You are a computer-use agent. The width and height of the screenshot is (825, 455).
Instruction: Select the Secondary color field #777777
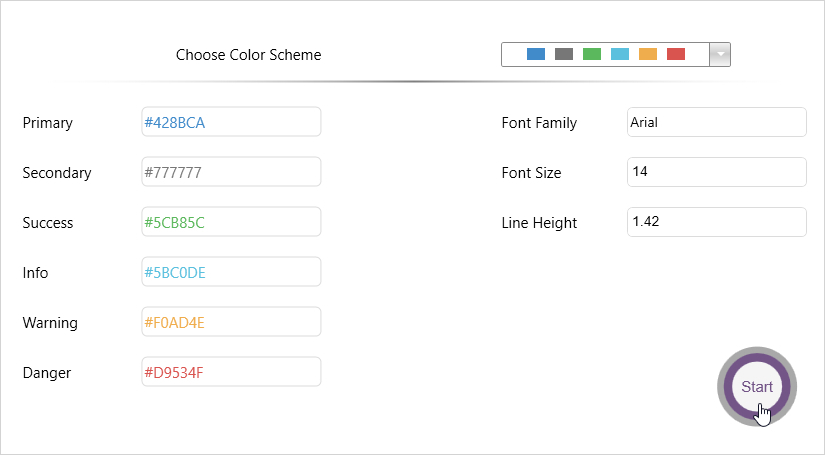coord(231,172)
